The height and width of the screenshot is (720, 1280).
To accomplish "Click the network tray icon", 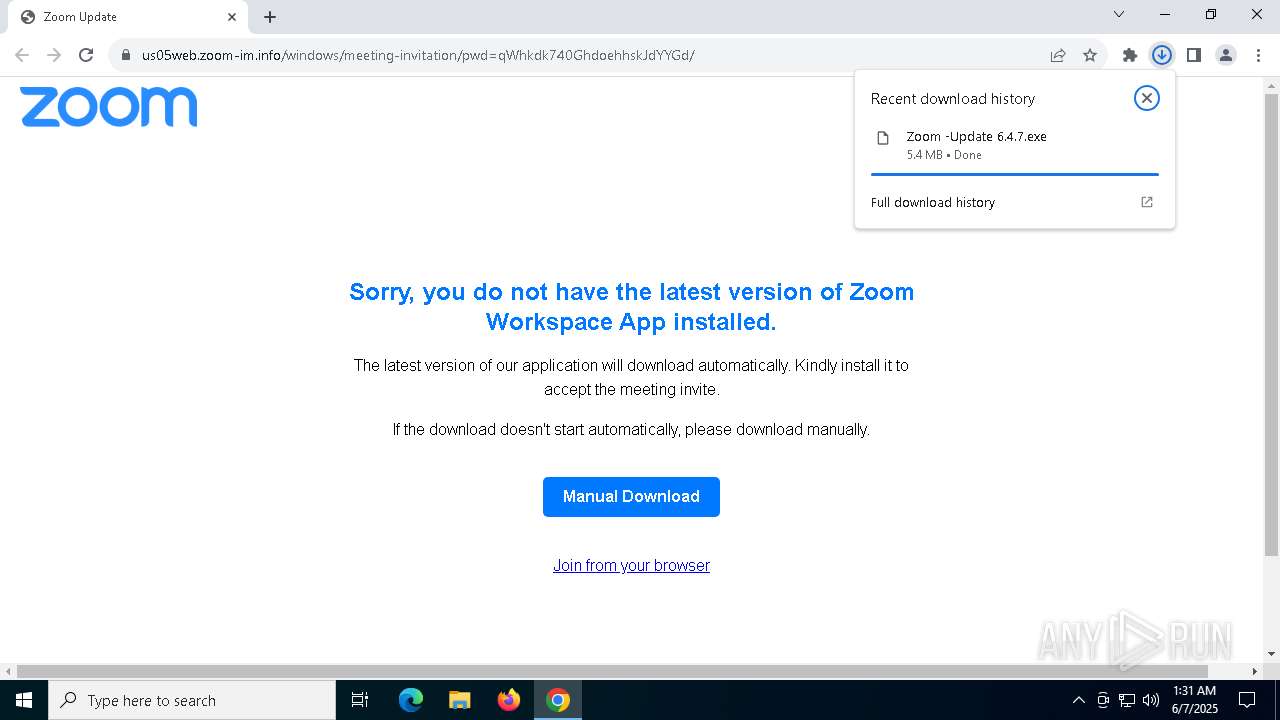I will pyautogui.click(x=1127, y=700).
